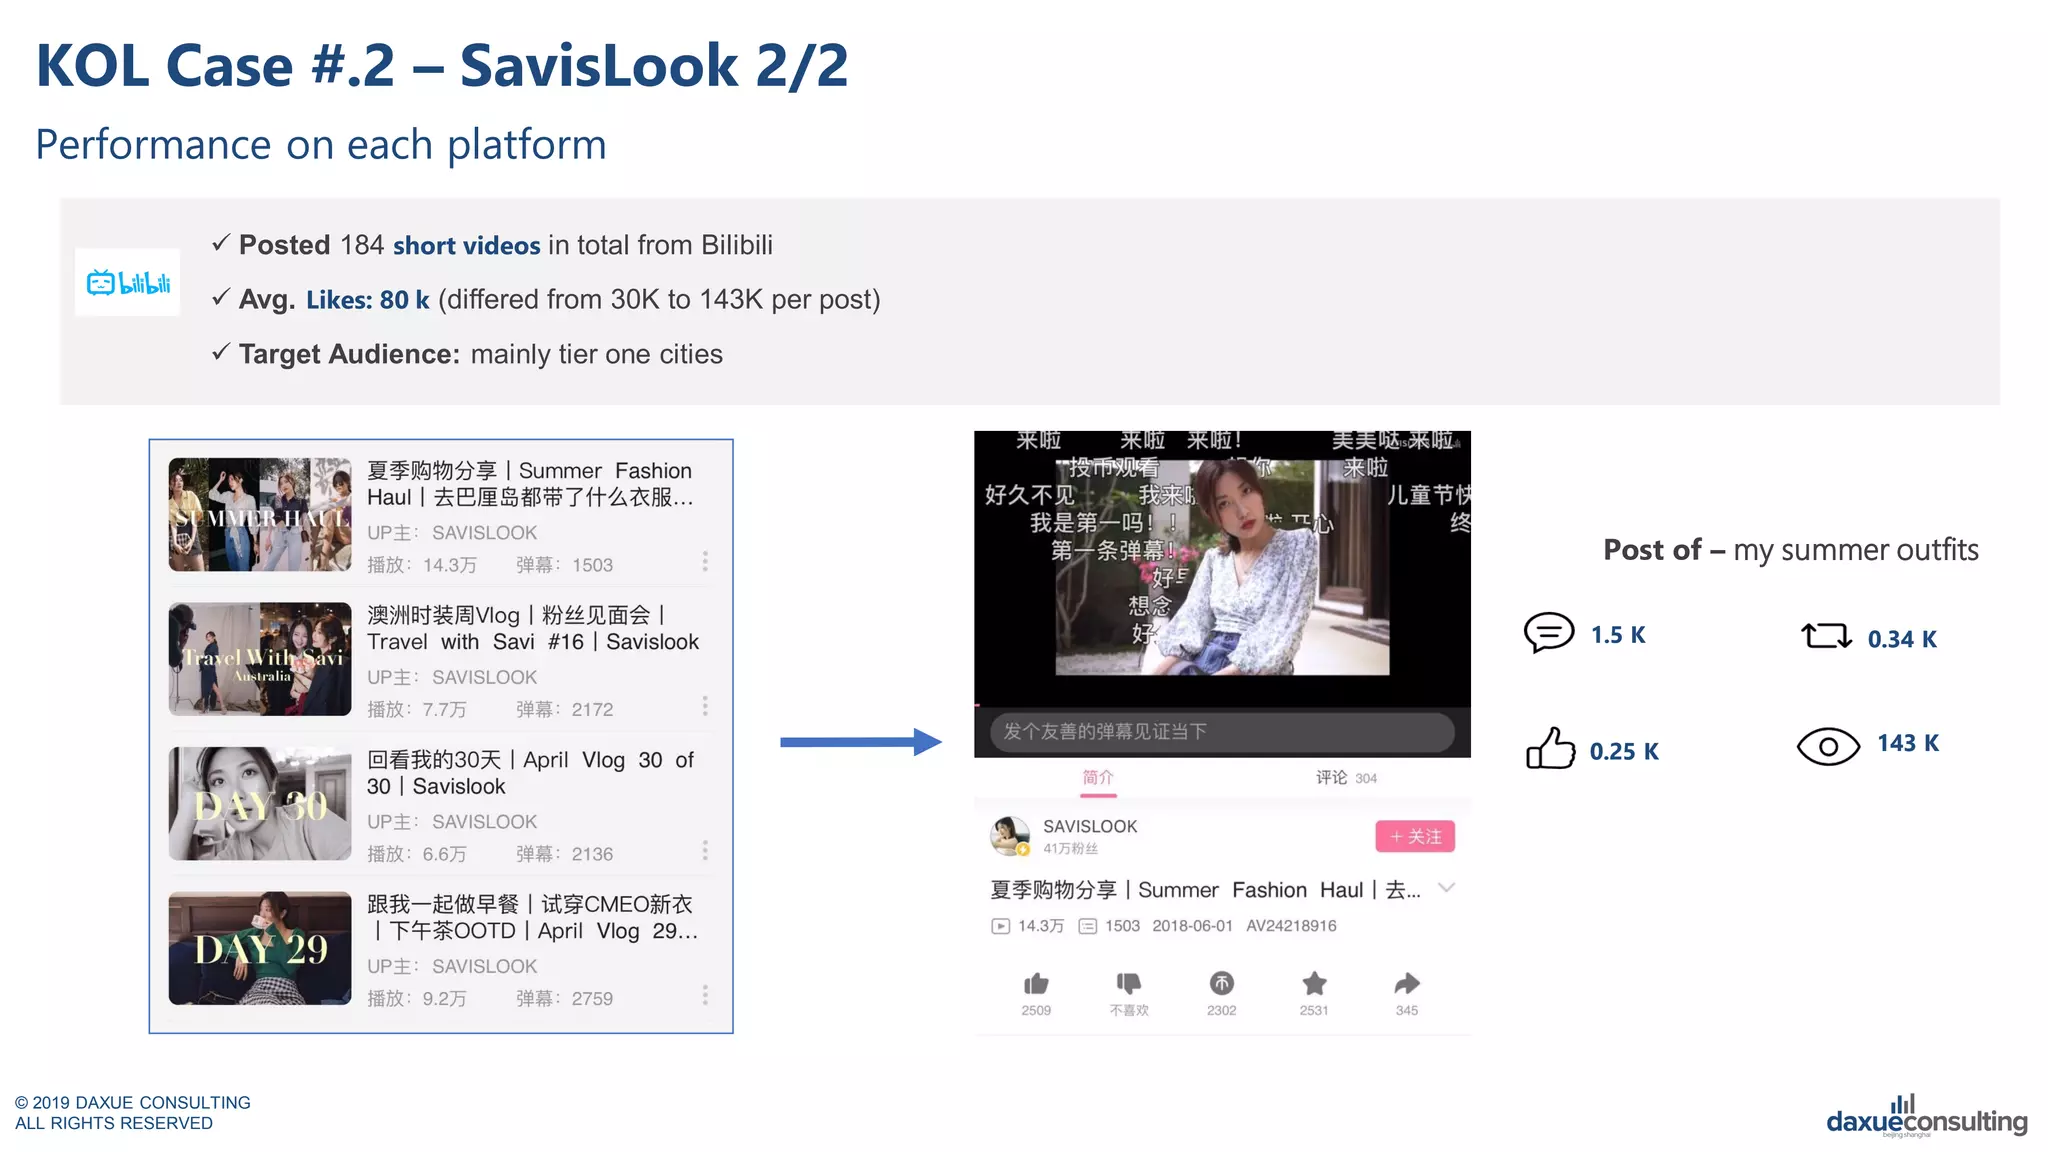
Task: Open the SAVISLOOK profile avatar
Action: pos(1010,836)
